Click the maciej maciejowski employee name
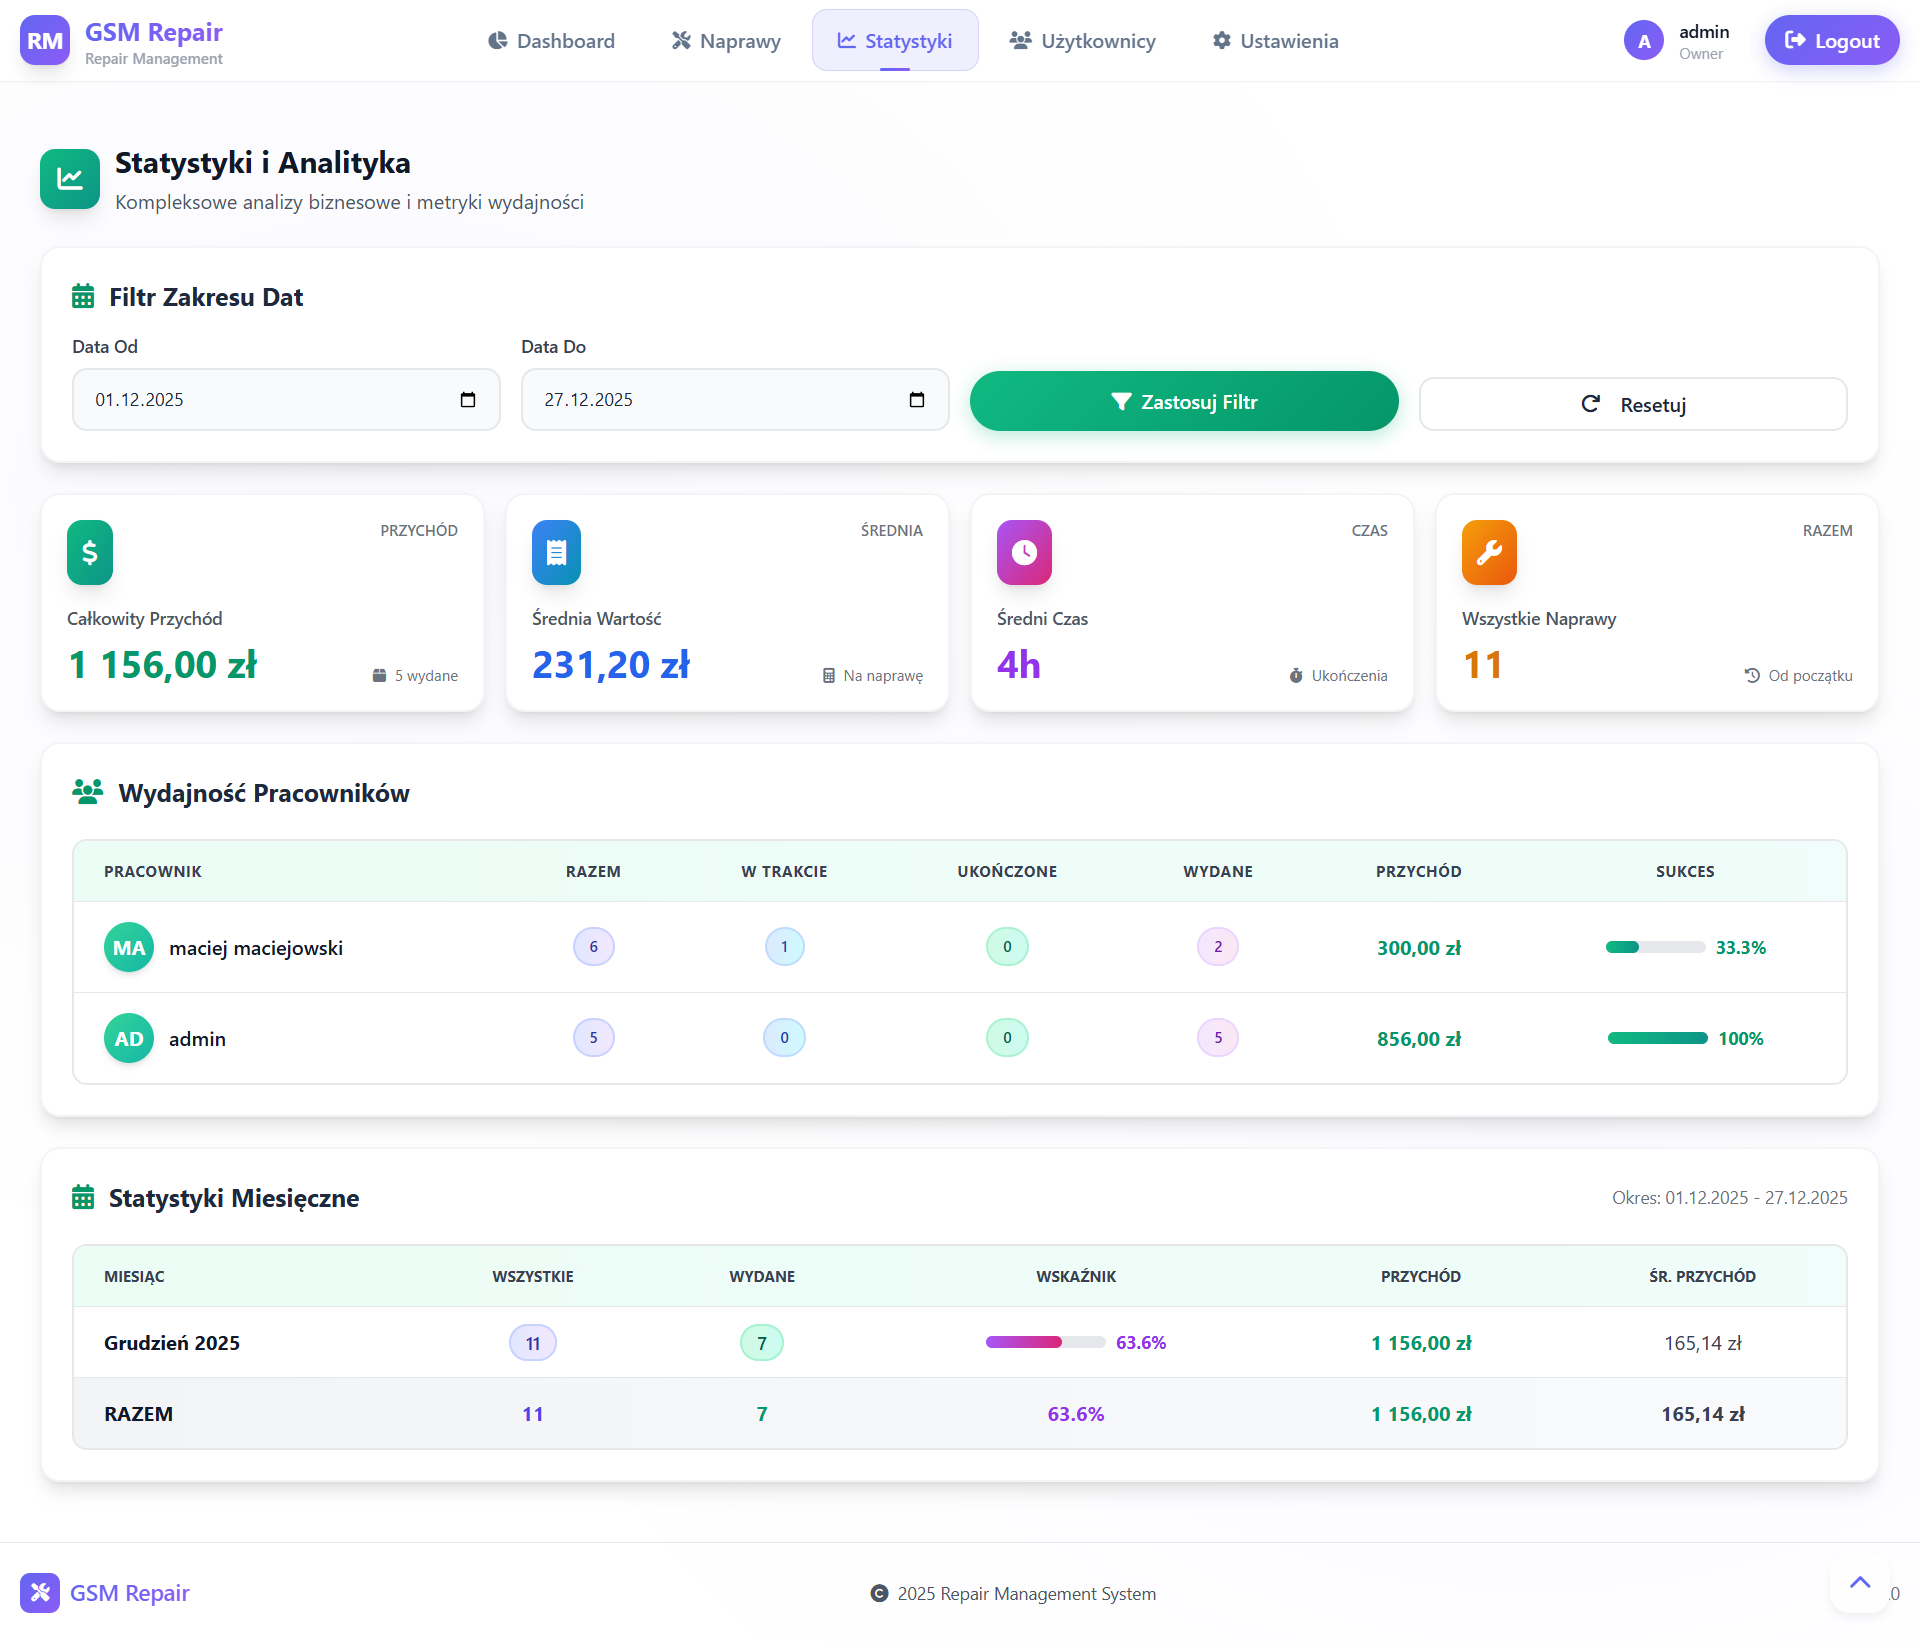The image size is (1920, 1642). pyautogui.click(x=256, y=948)
